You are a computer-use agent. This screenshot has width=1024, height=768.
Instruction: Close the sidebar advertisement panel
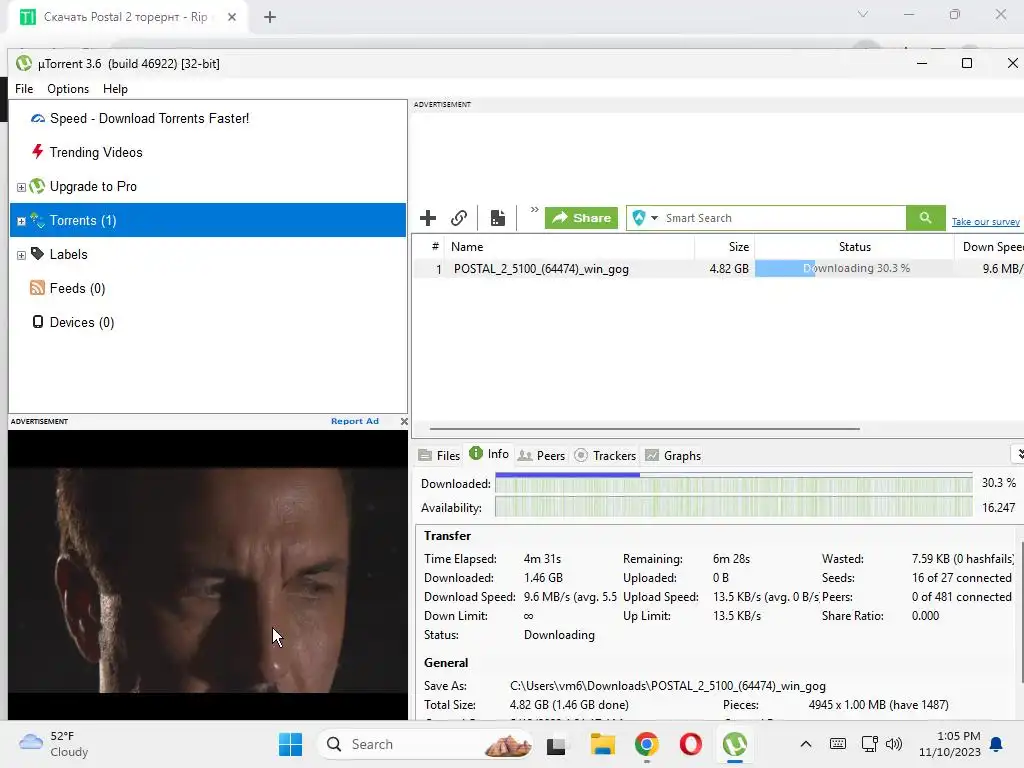click(404, 421)
